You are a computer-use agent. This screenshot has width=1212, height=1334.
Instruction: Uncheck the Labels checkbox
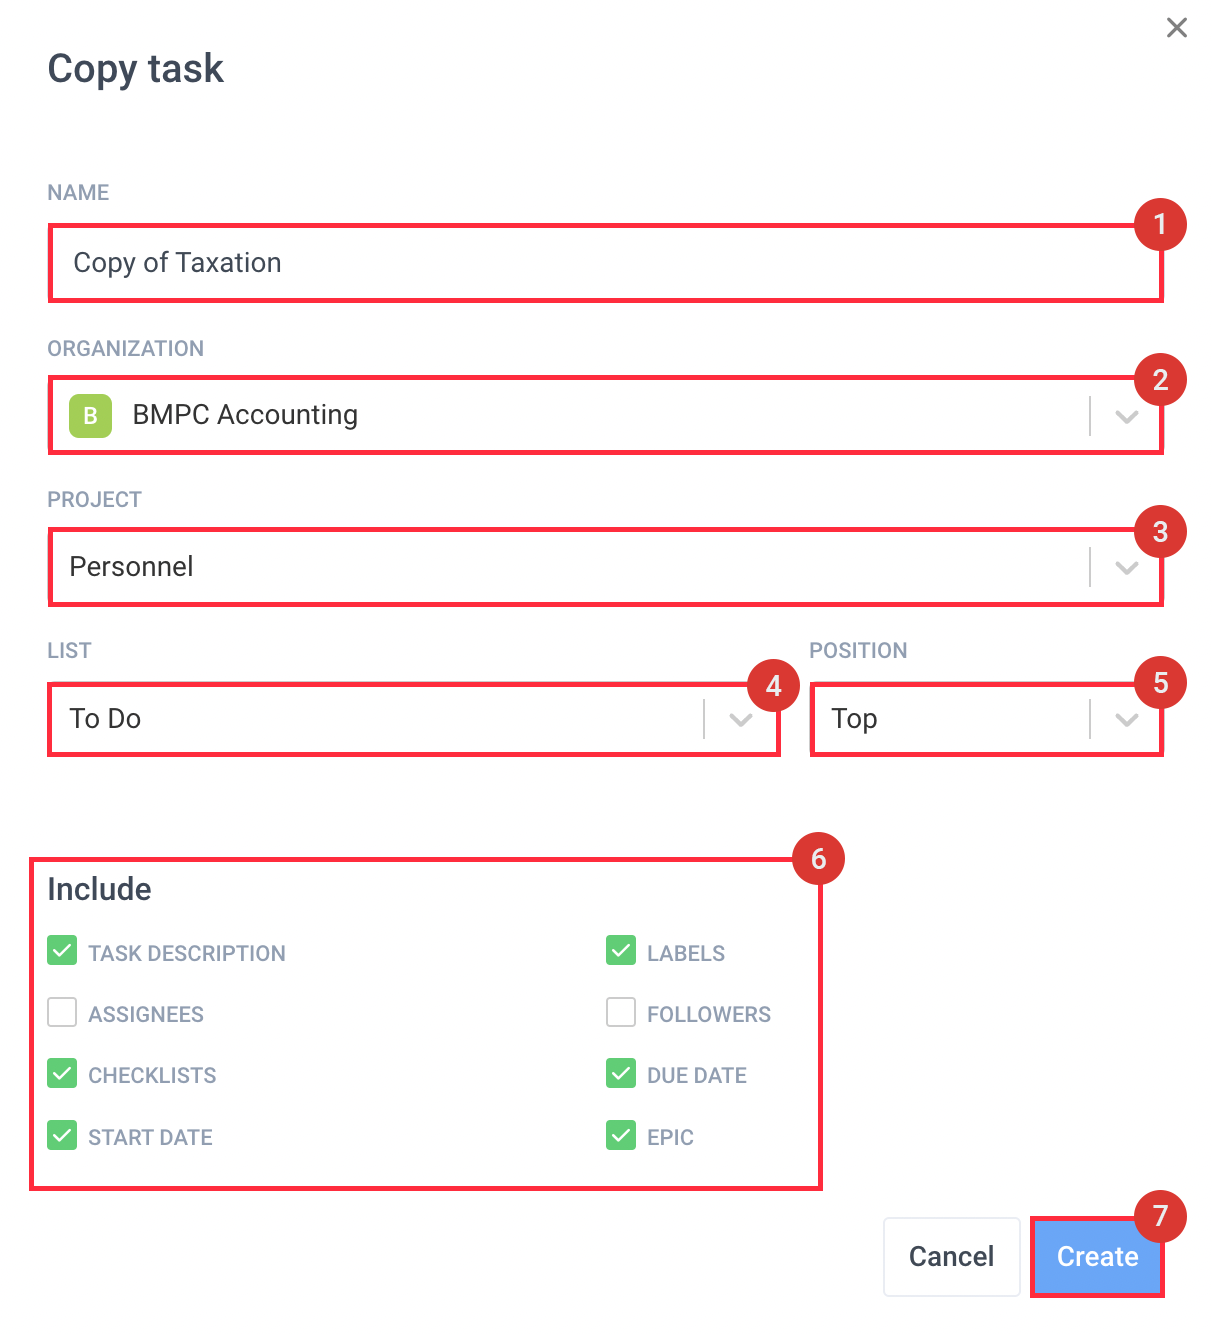(621, 951)
